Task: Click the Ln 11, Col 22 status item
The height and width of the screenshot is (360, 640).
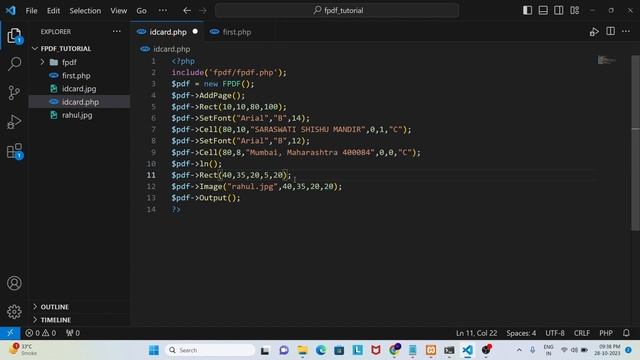Action: pyautogui.click(x=476, y=333)
